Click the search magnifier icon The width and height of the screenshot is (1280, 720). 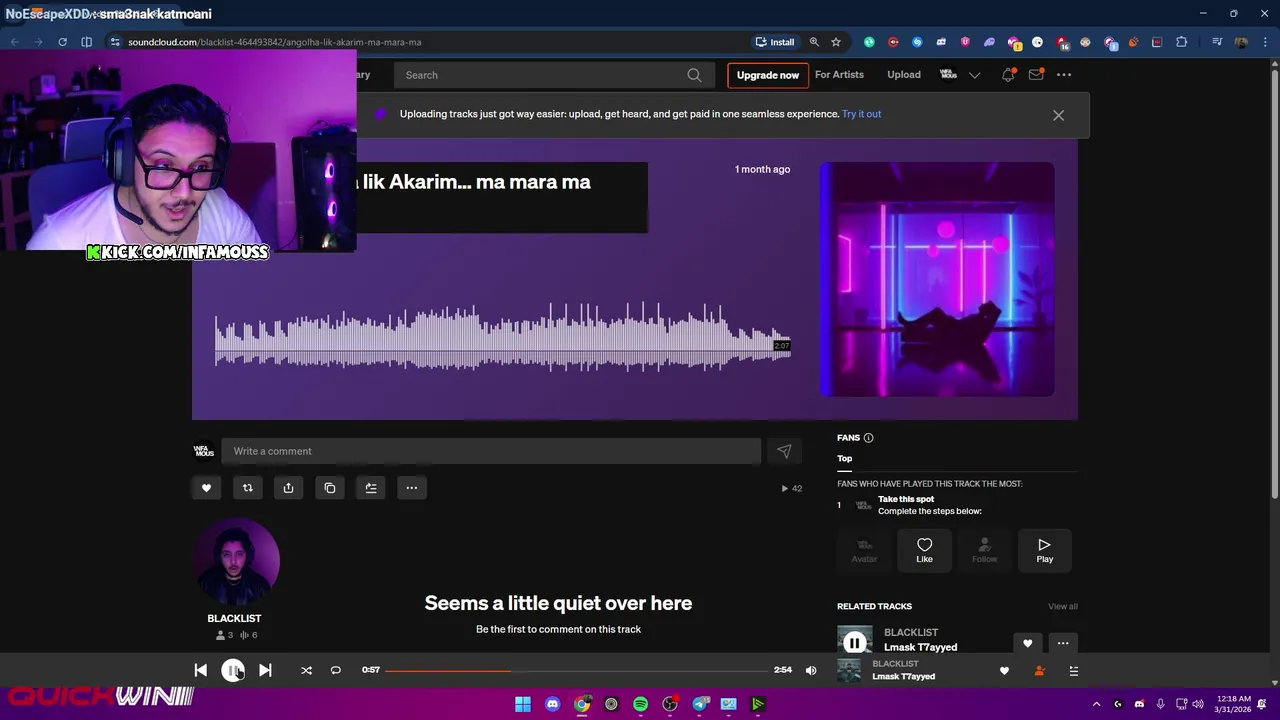(x=694, y=75)
